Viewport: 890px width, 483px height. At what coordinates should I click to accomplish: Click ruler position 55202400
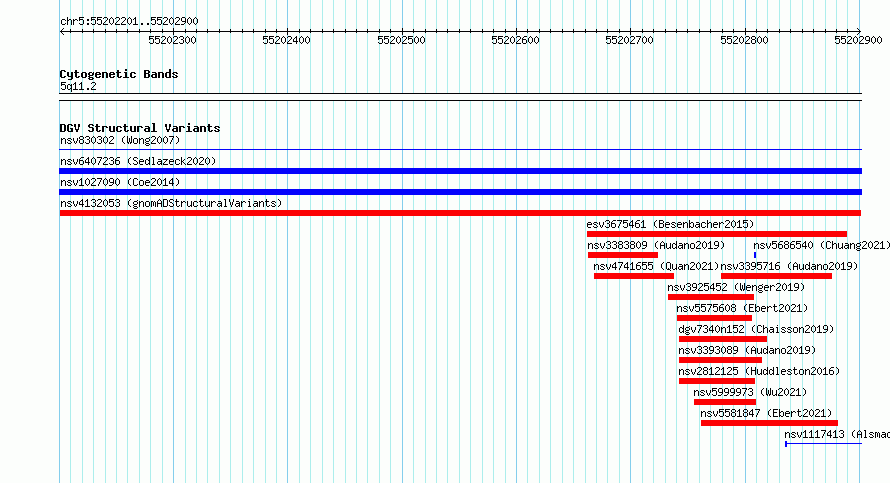pyautogui.click(x=286, y=40)
